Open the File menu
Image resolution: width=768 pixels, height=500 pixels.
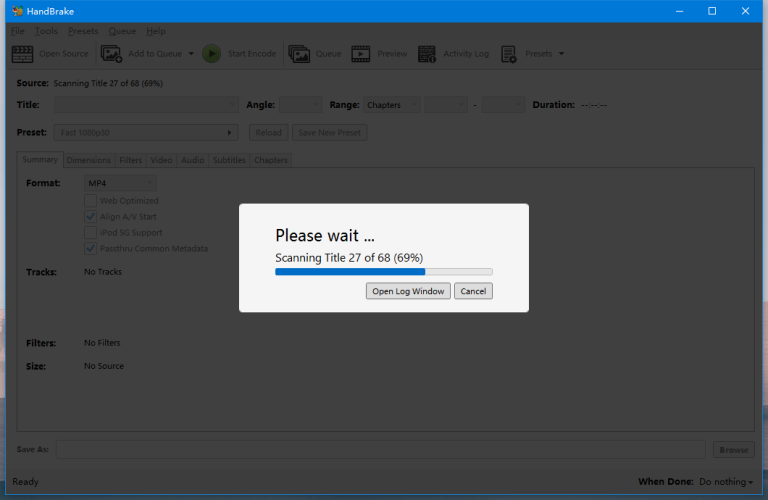pyautogui.click(x=18, y=31)
